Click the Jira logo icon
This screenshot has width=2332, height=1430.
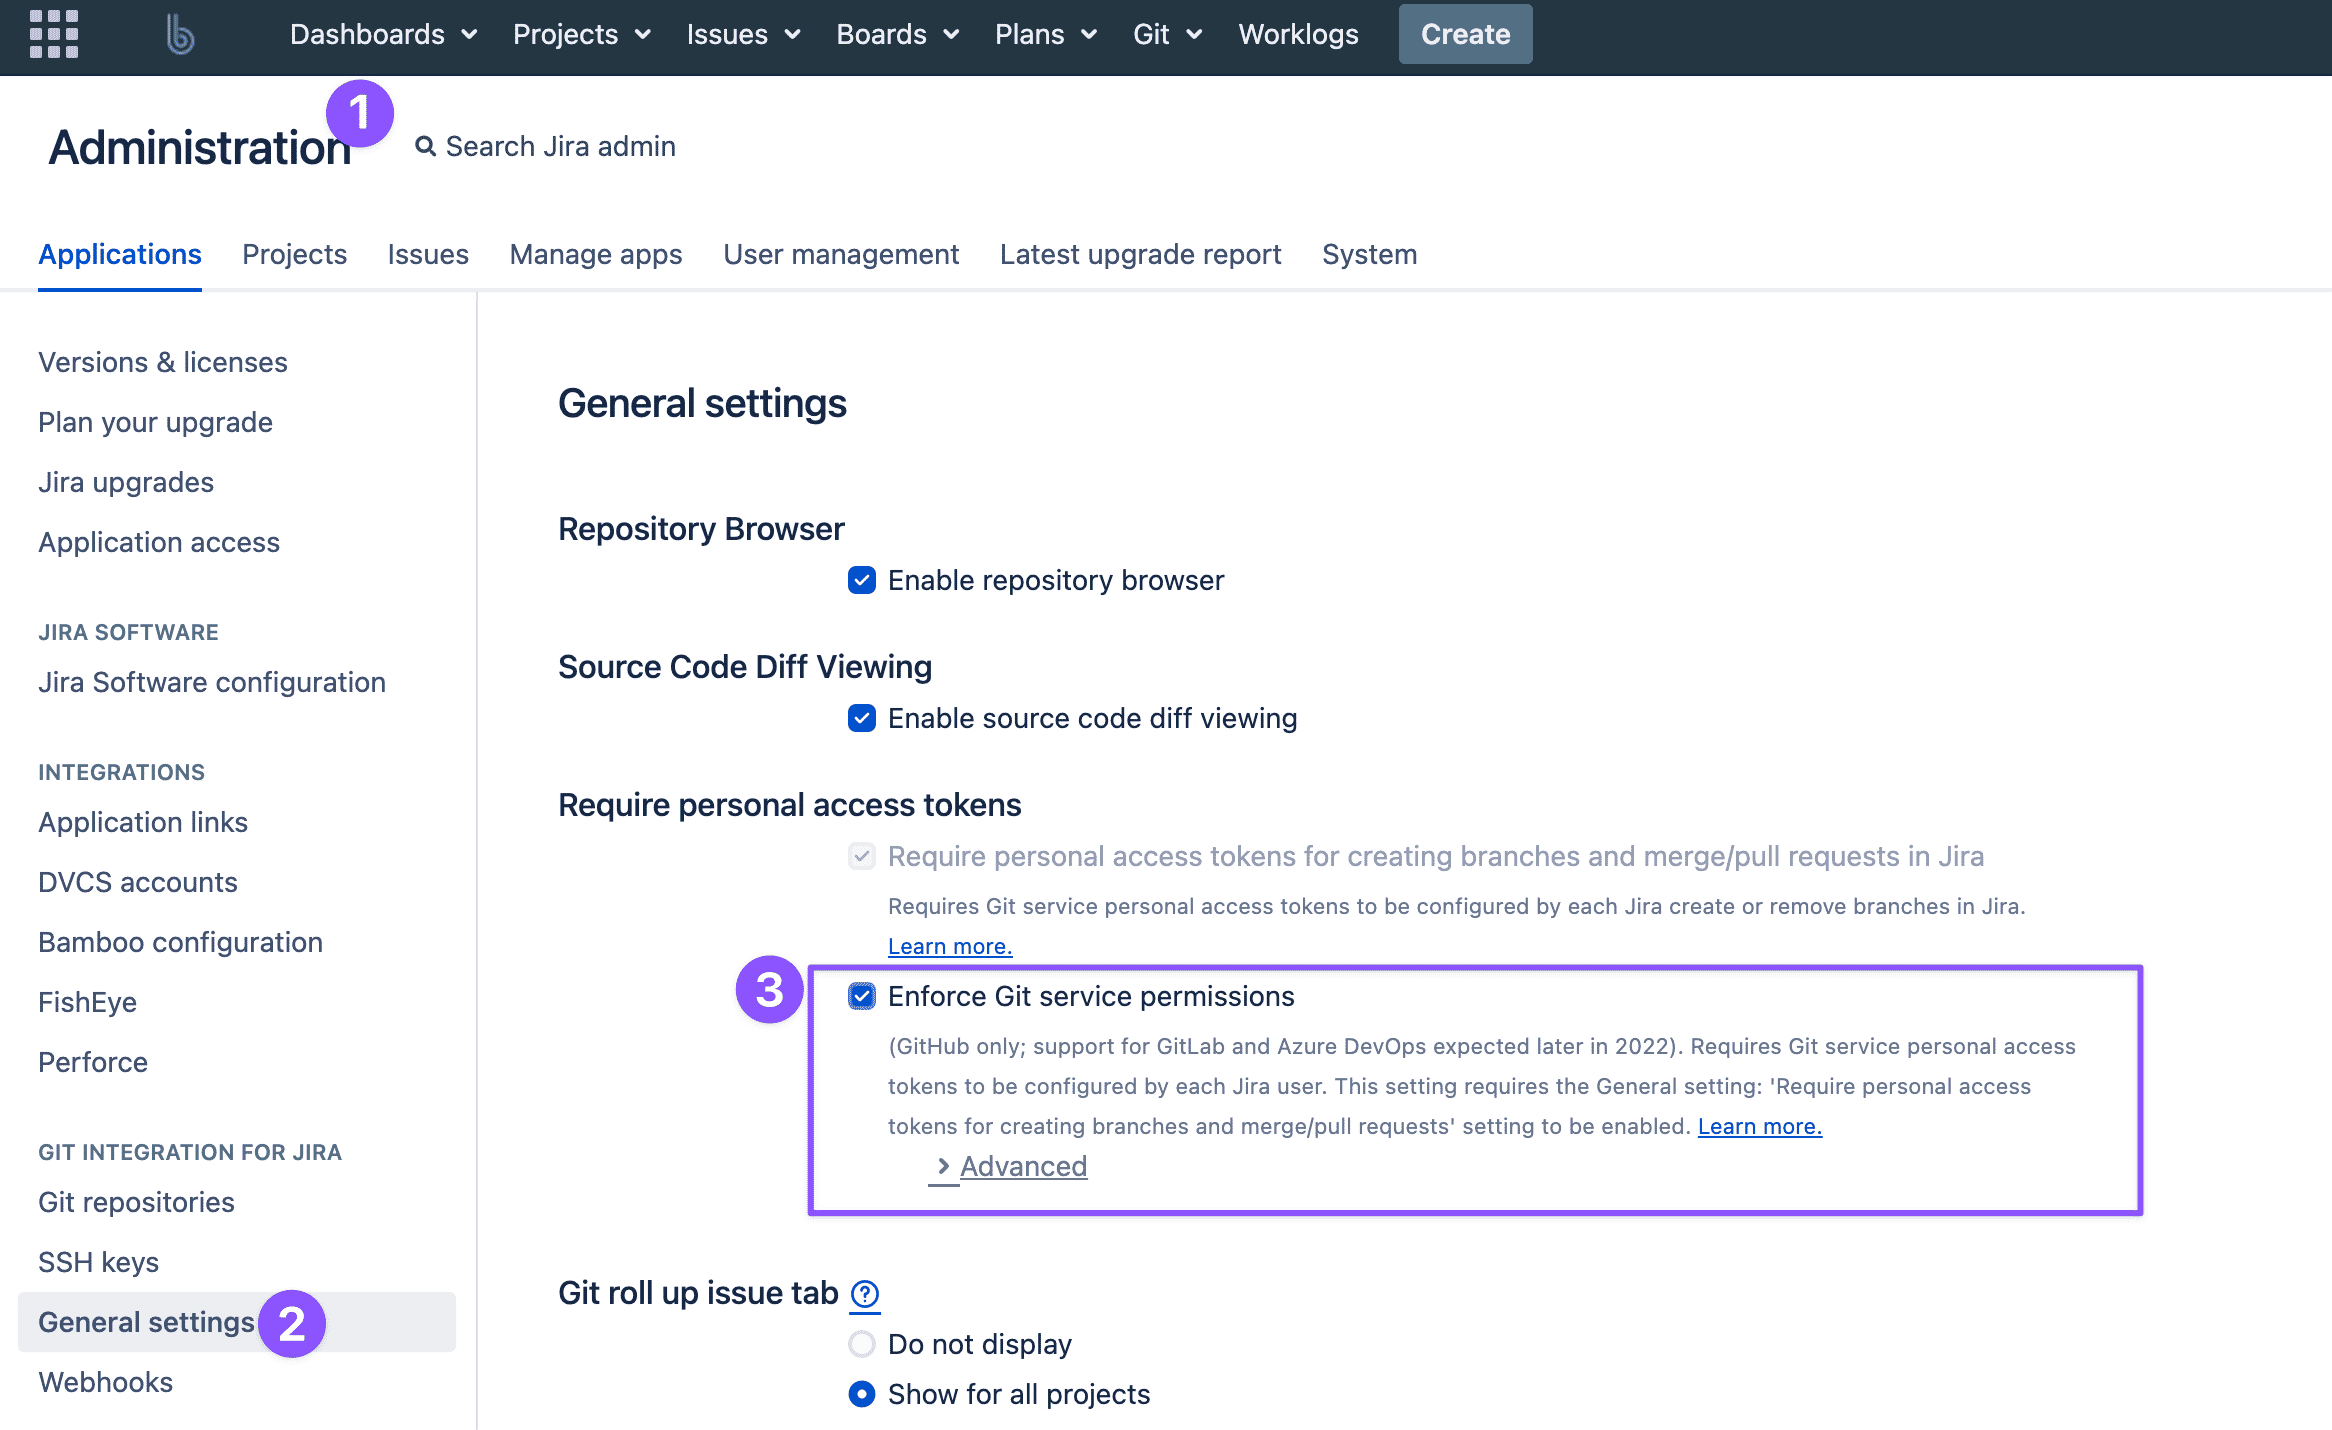180,34
